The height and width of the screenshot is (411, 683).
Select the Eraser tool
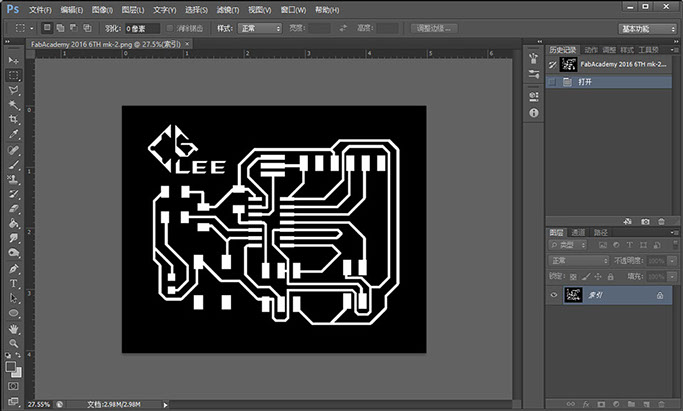click(x=14, y=209)
